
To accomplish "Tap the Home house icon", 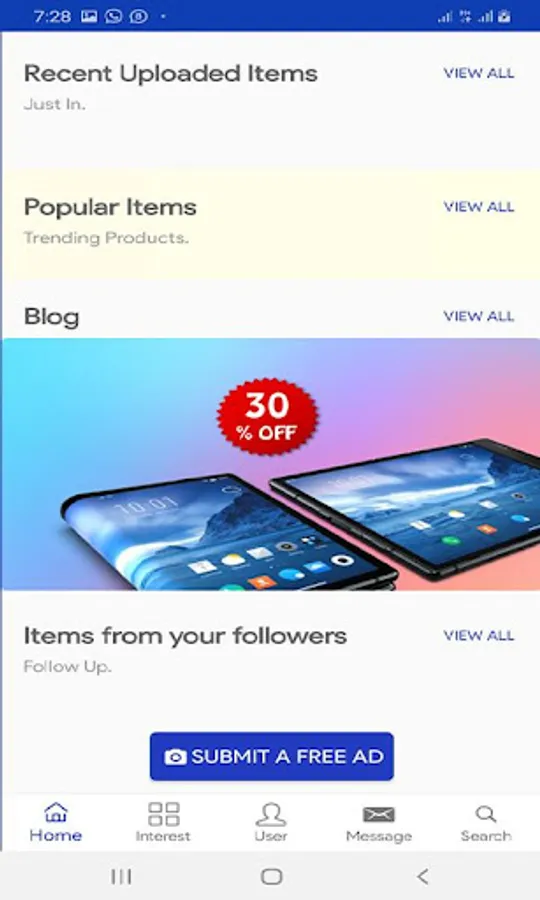I will point(56,813).
